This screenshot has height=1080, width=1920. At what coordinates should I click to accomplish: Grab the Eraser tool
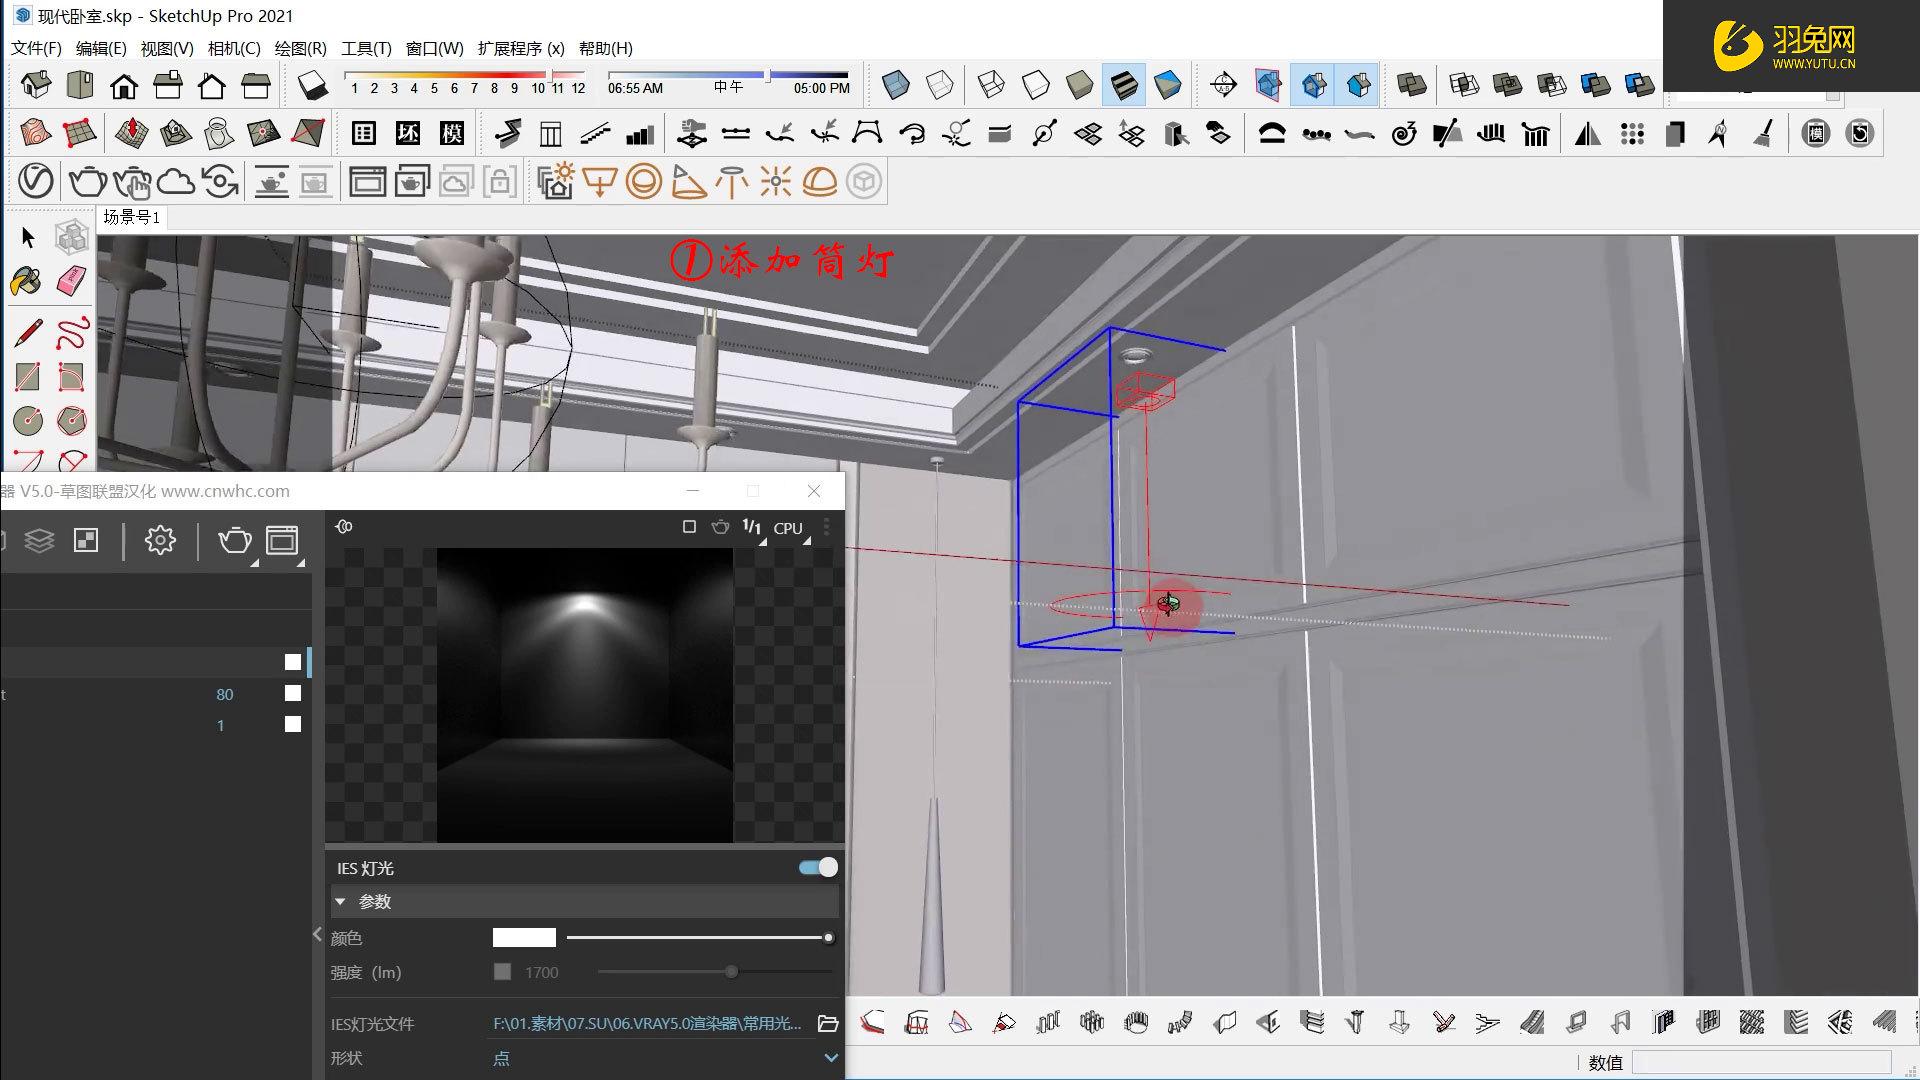pos(69,282)
